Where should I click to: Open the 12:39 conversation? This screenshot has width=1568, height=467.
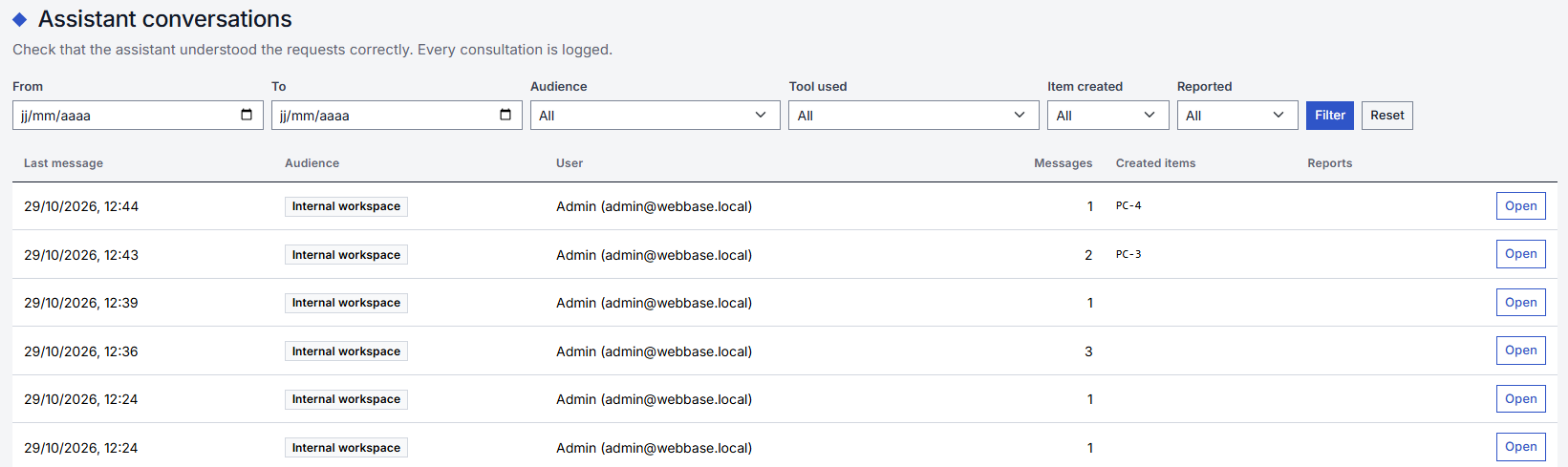tap(1520, 302)
